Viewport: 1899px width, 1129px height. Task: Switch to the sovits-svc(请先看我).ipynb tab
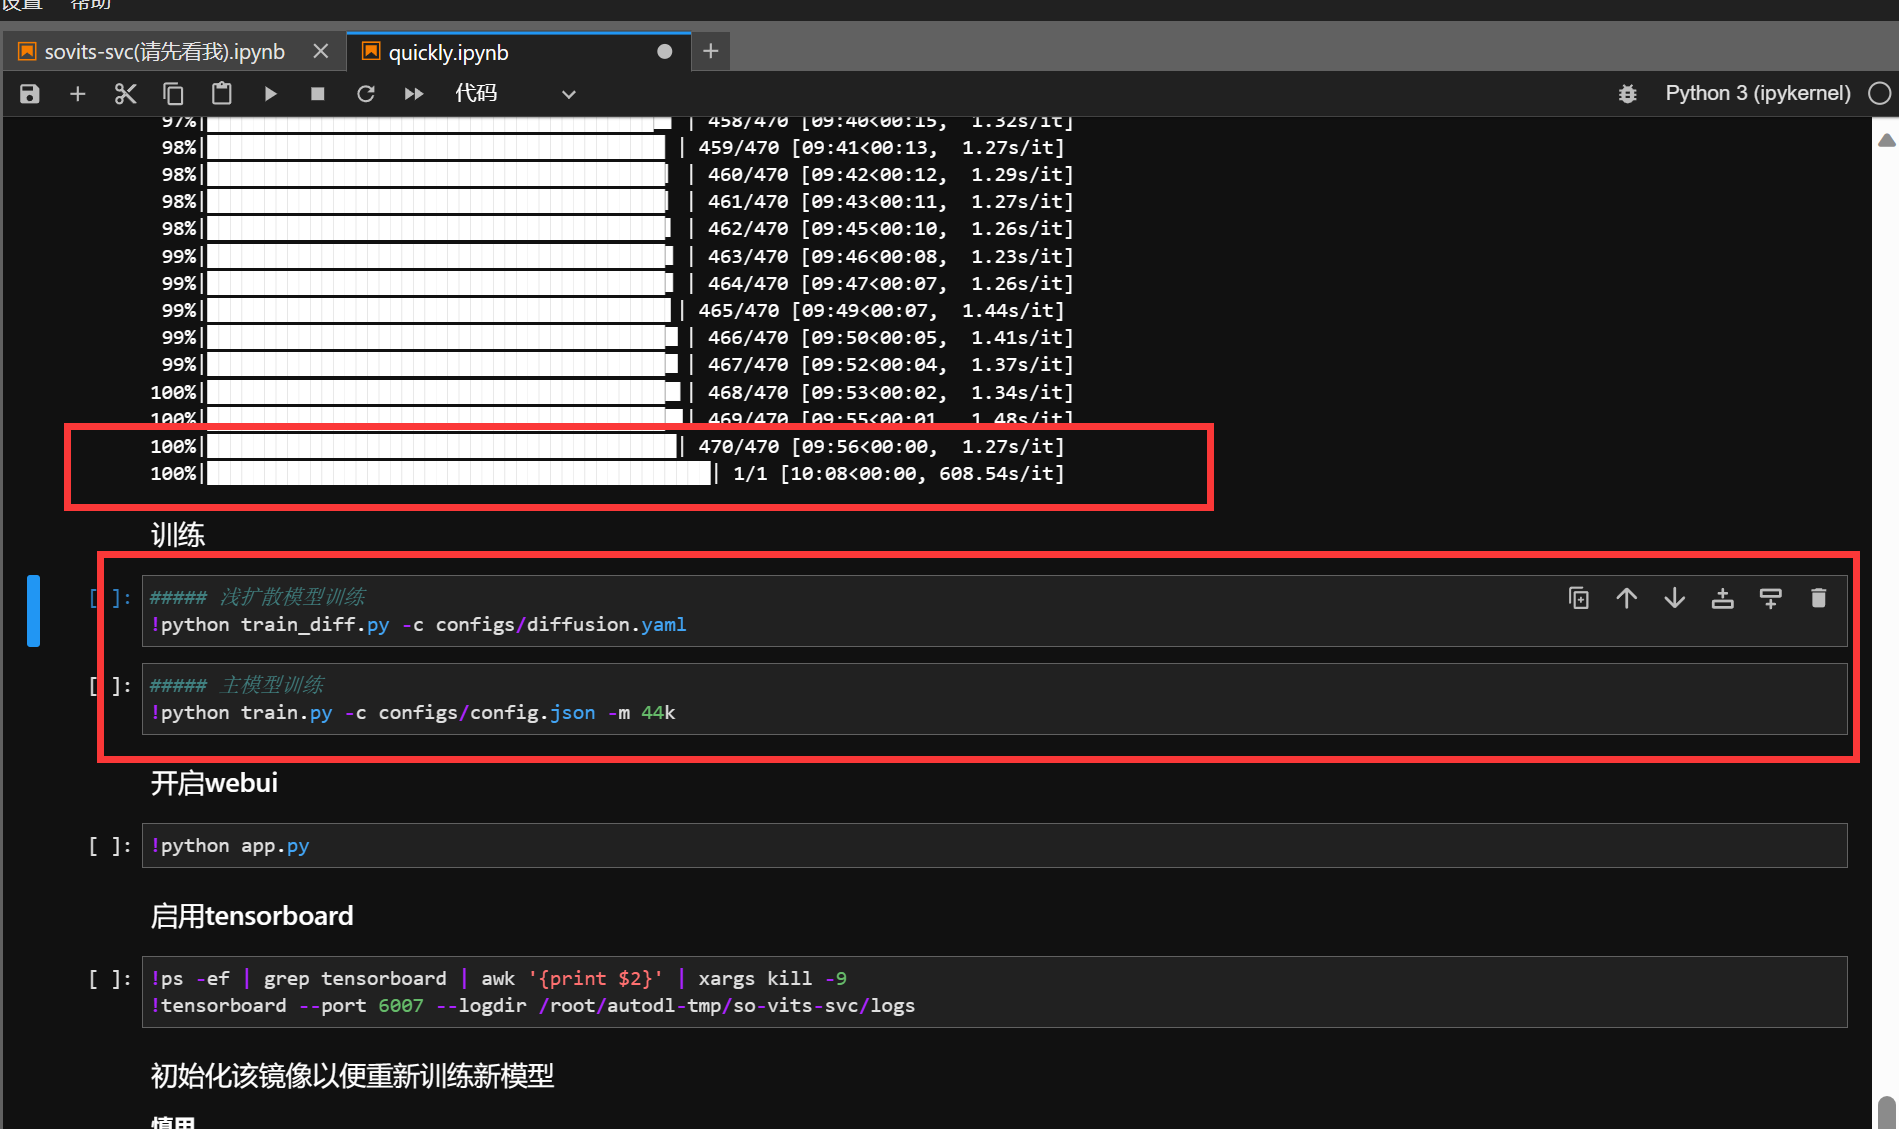pyautogui.click(x=165, y=52)
